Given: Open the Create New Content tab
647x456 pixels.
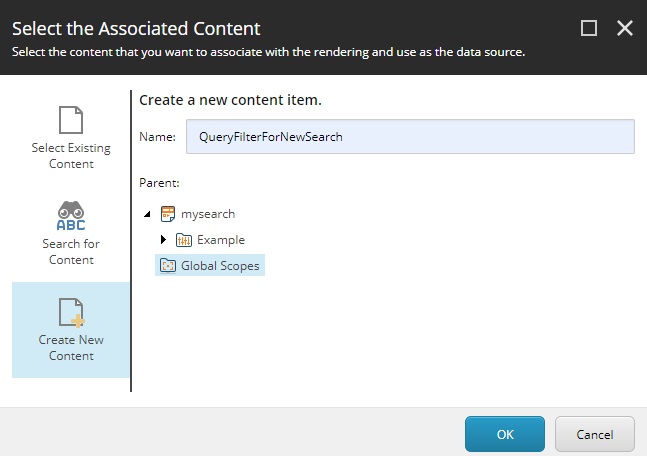Looking at the screenshot, I should [x=71, y=330].
